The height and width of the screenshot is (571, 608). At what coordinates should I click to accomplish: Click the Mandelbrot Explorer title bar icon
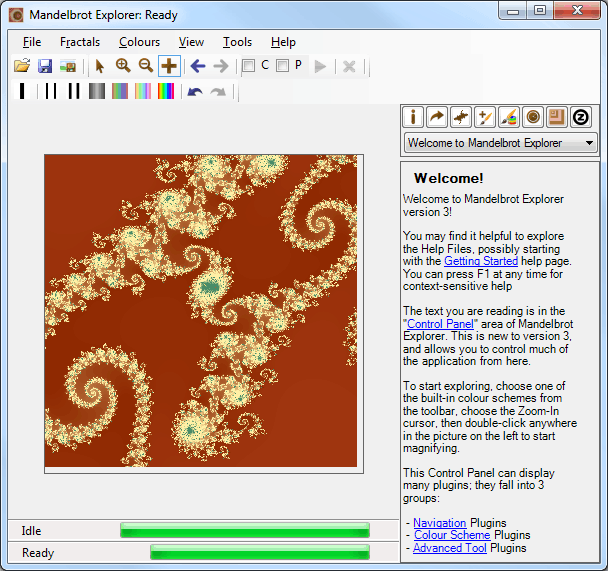tap(16, 15)
